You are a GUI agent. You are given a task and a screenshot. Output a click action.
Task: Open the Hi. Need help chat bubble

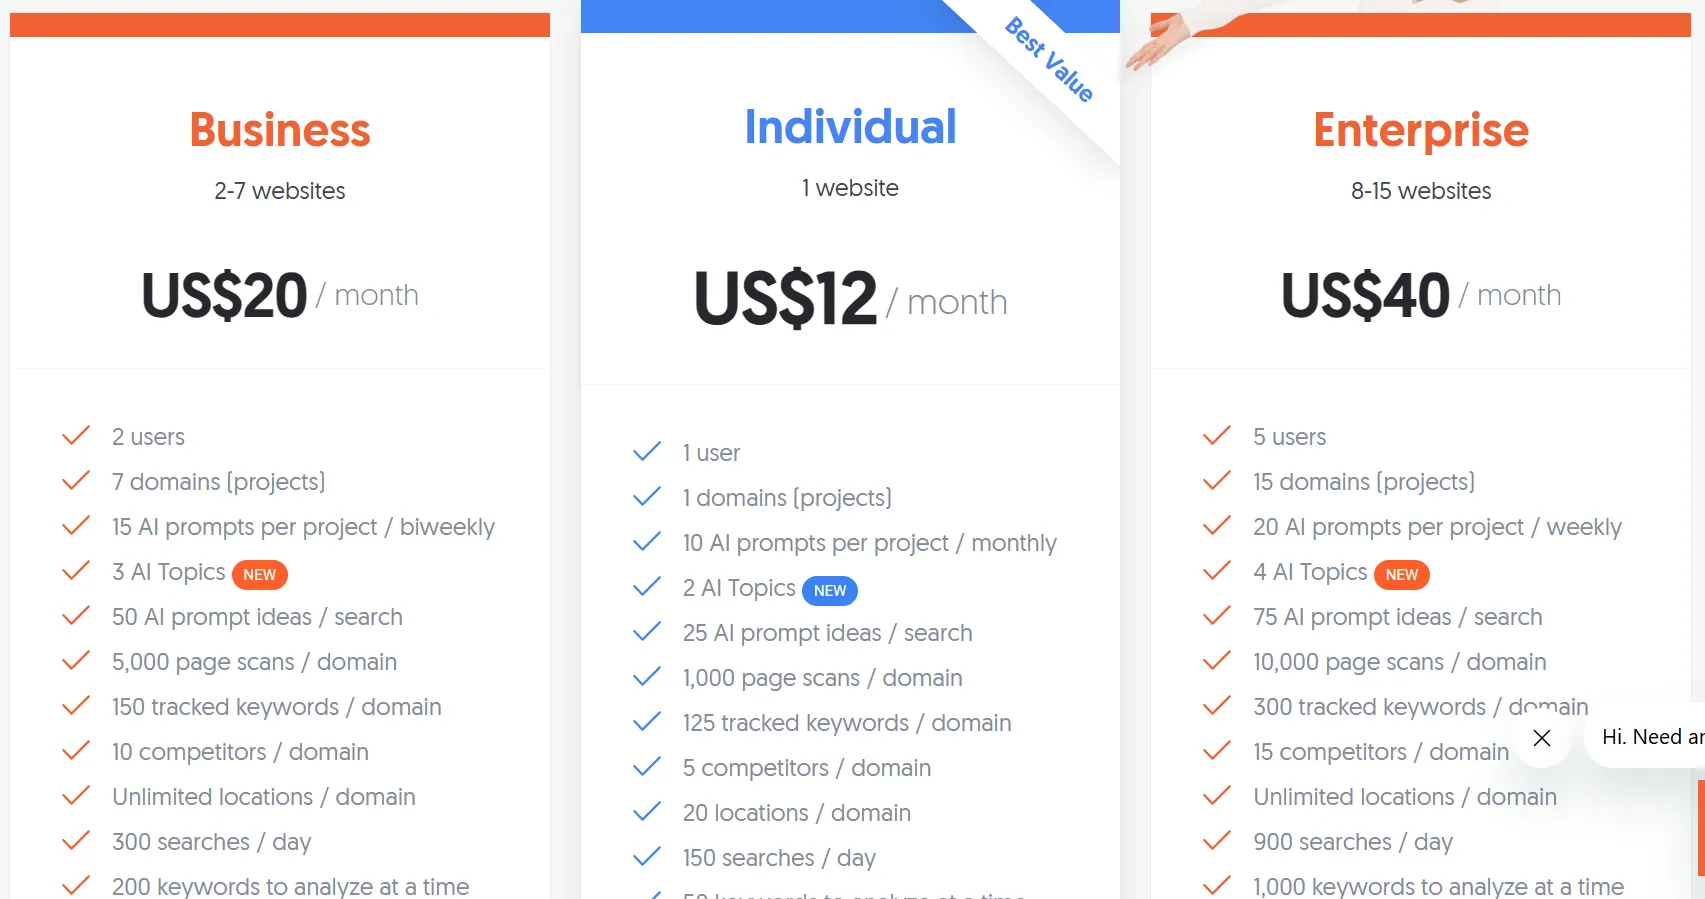click(x=1650, y=737)
